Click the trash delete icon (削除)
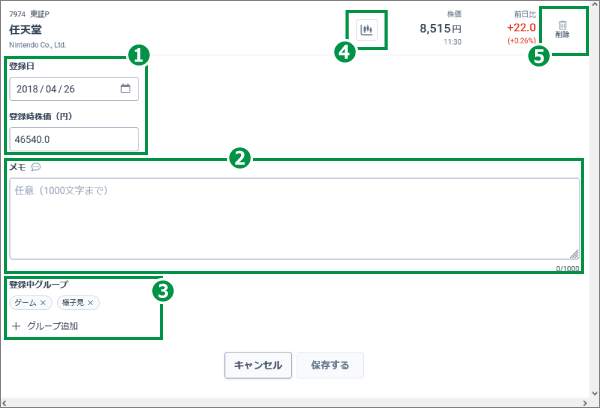600x408 pixels. [x=562, y=29]
